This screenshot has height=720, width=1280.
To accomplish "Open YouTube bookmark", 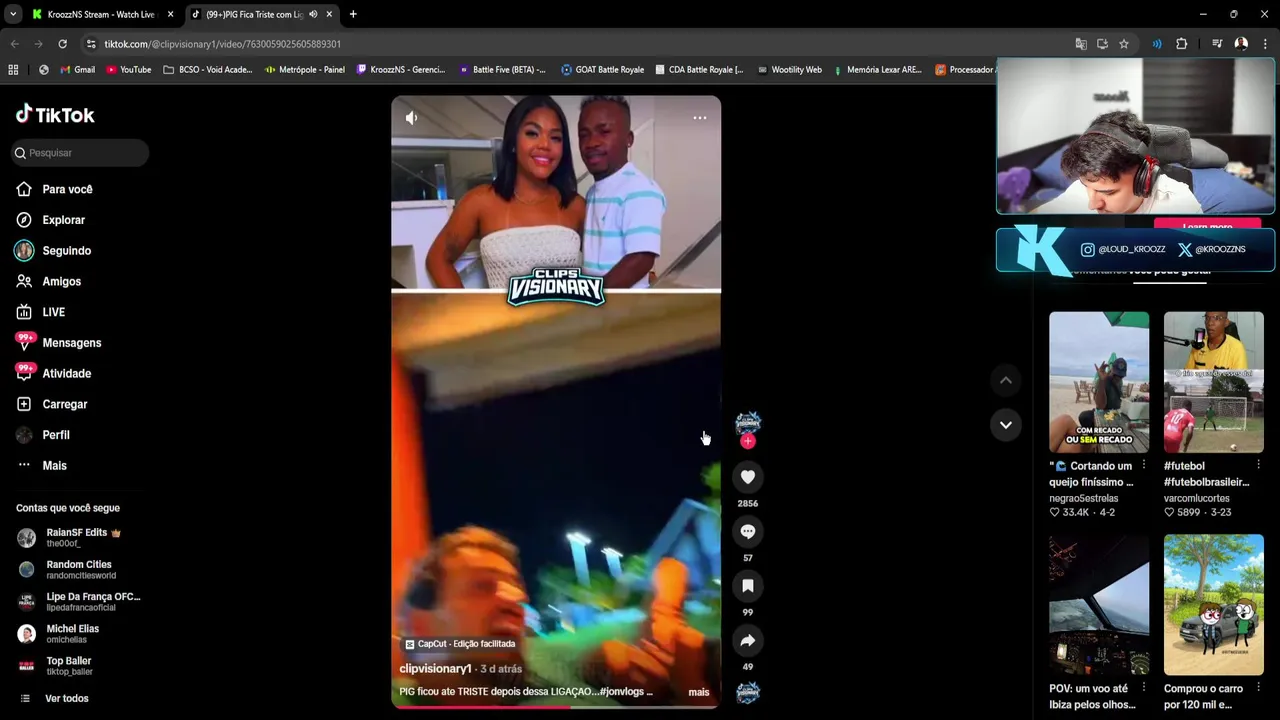I will [x=129, y=70].
